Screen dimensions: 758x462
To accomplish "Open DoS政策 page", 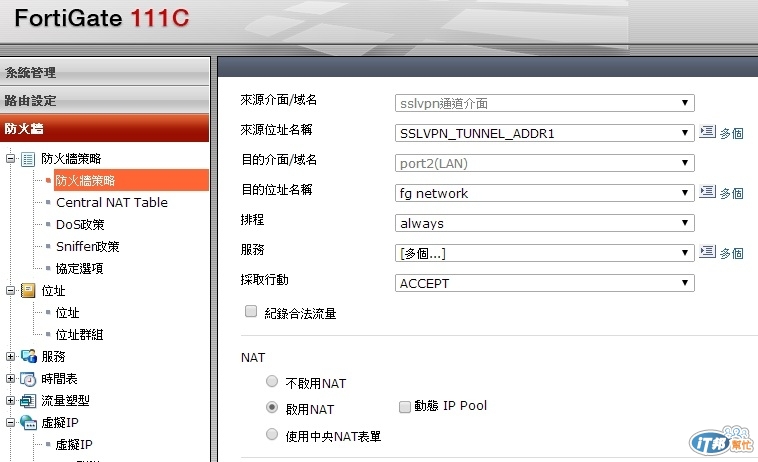I will click(x=80, y=225).
